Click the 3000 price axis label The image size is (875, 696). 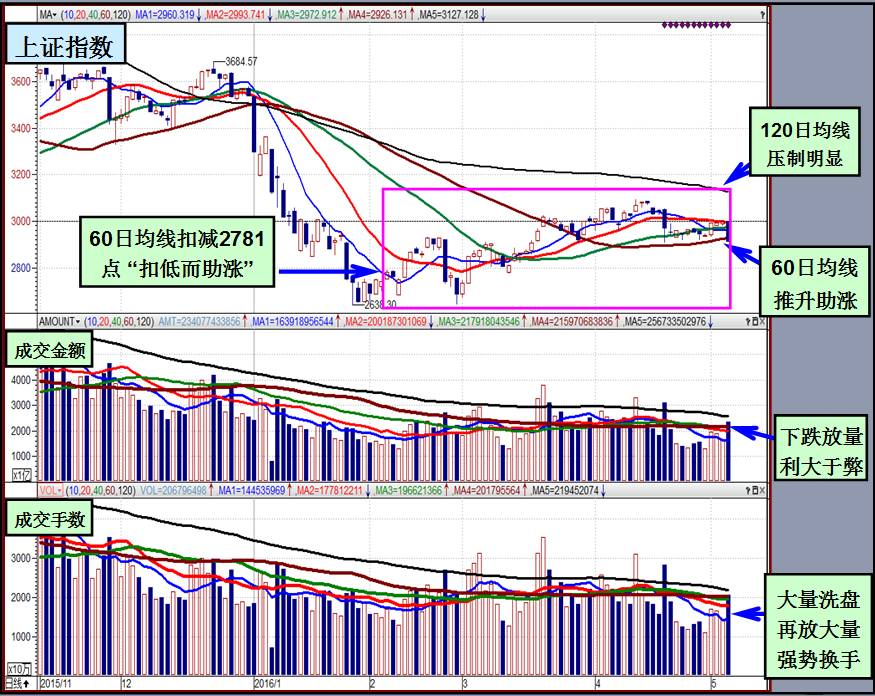click(21, 222)
